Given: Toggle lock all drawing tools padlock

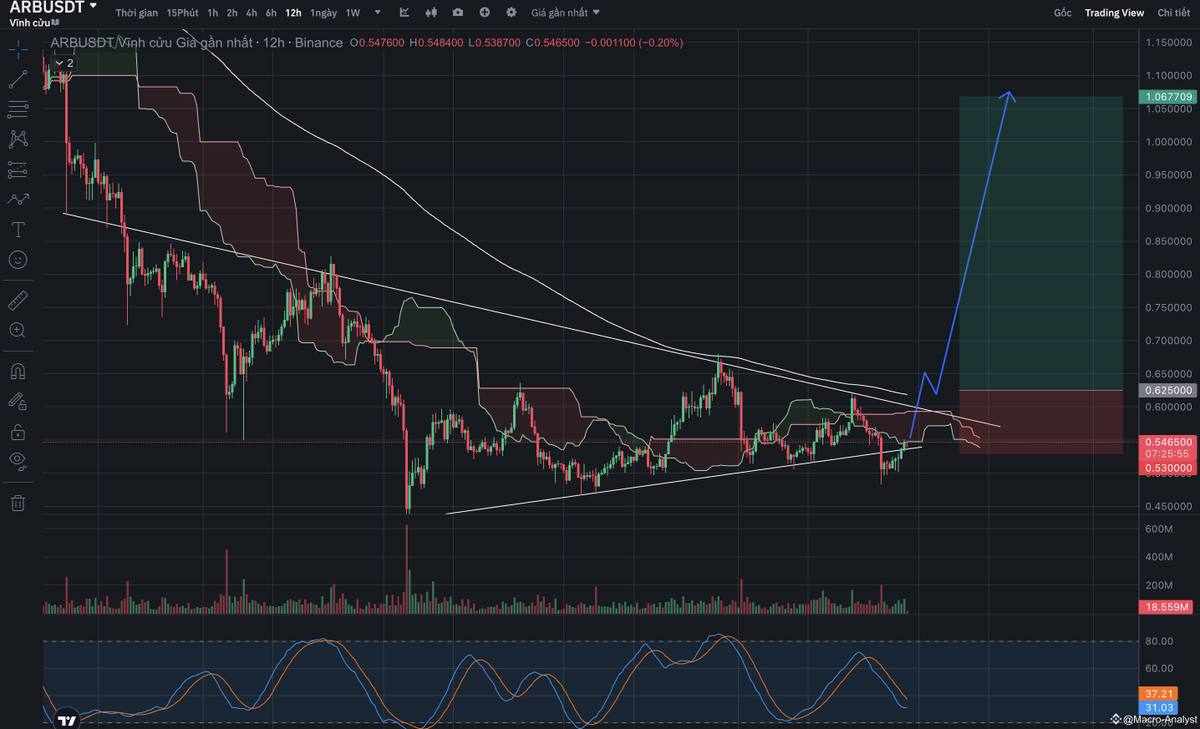Looking at the screenshot, I should tap(17, 431).
